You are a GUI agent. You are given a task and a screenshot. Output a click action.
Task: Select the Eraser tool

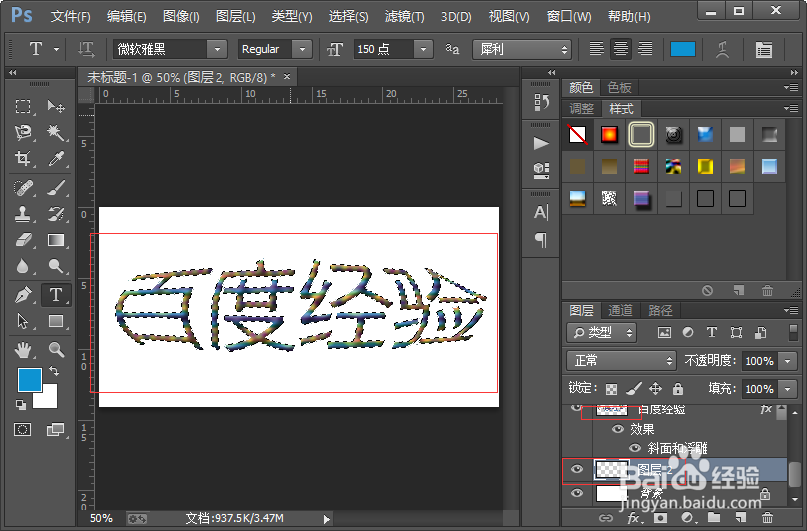pyautogui.click(x=23, y=240)
